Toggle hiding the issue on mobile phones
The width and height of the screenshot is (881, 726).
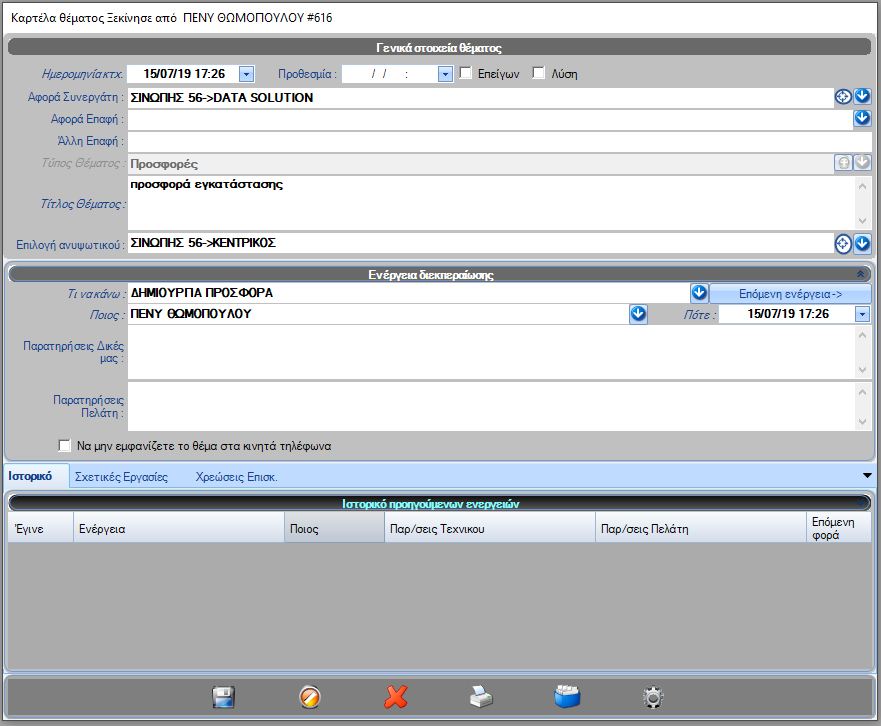coord(66,446)
